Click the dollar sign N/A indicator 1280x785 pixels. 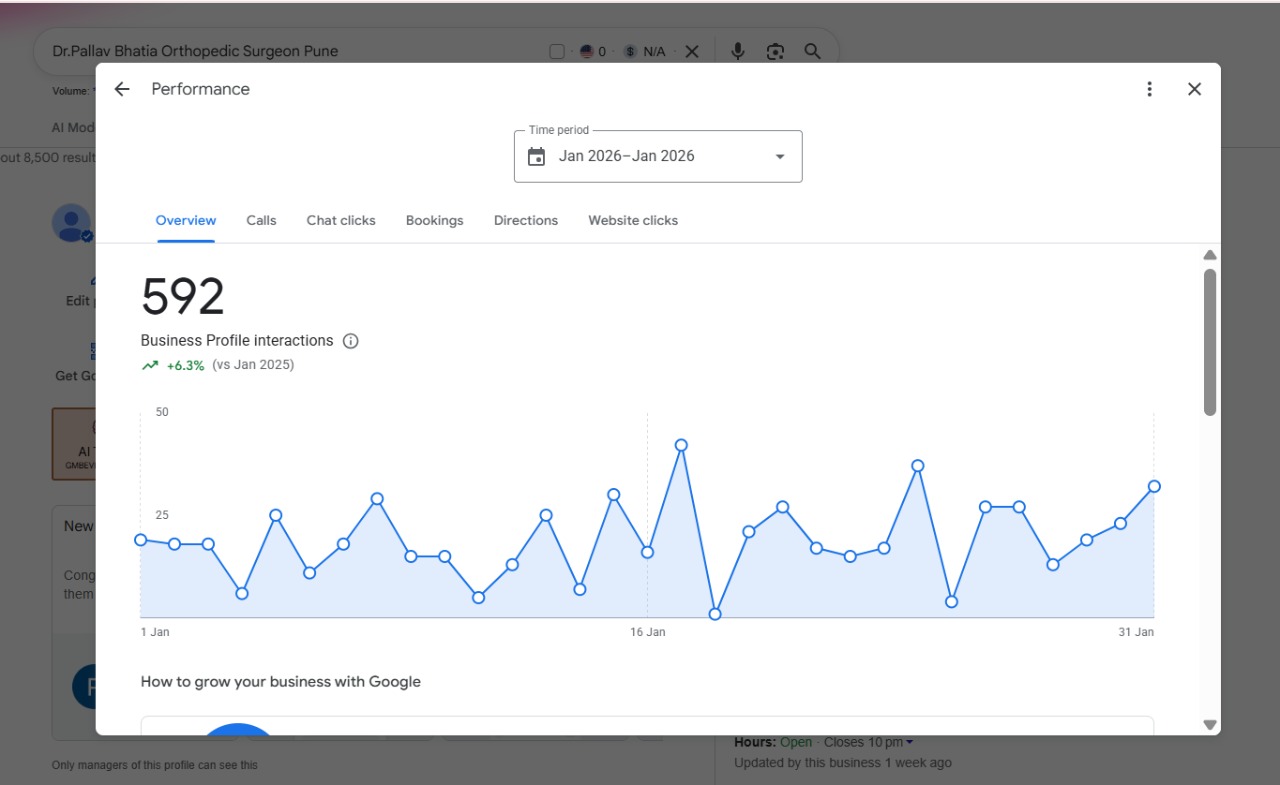point(645,51)
